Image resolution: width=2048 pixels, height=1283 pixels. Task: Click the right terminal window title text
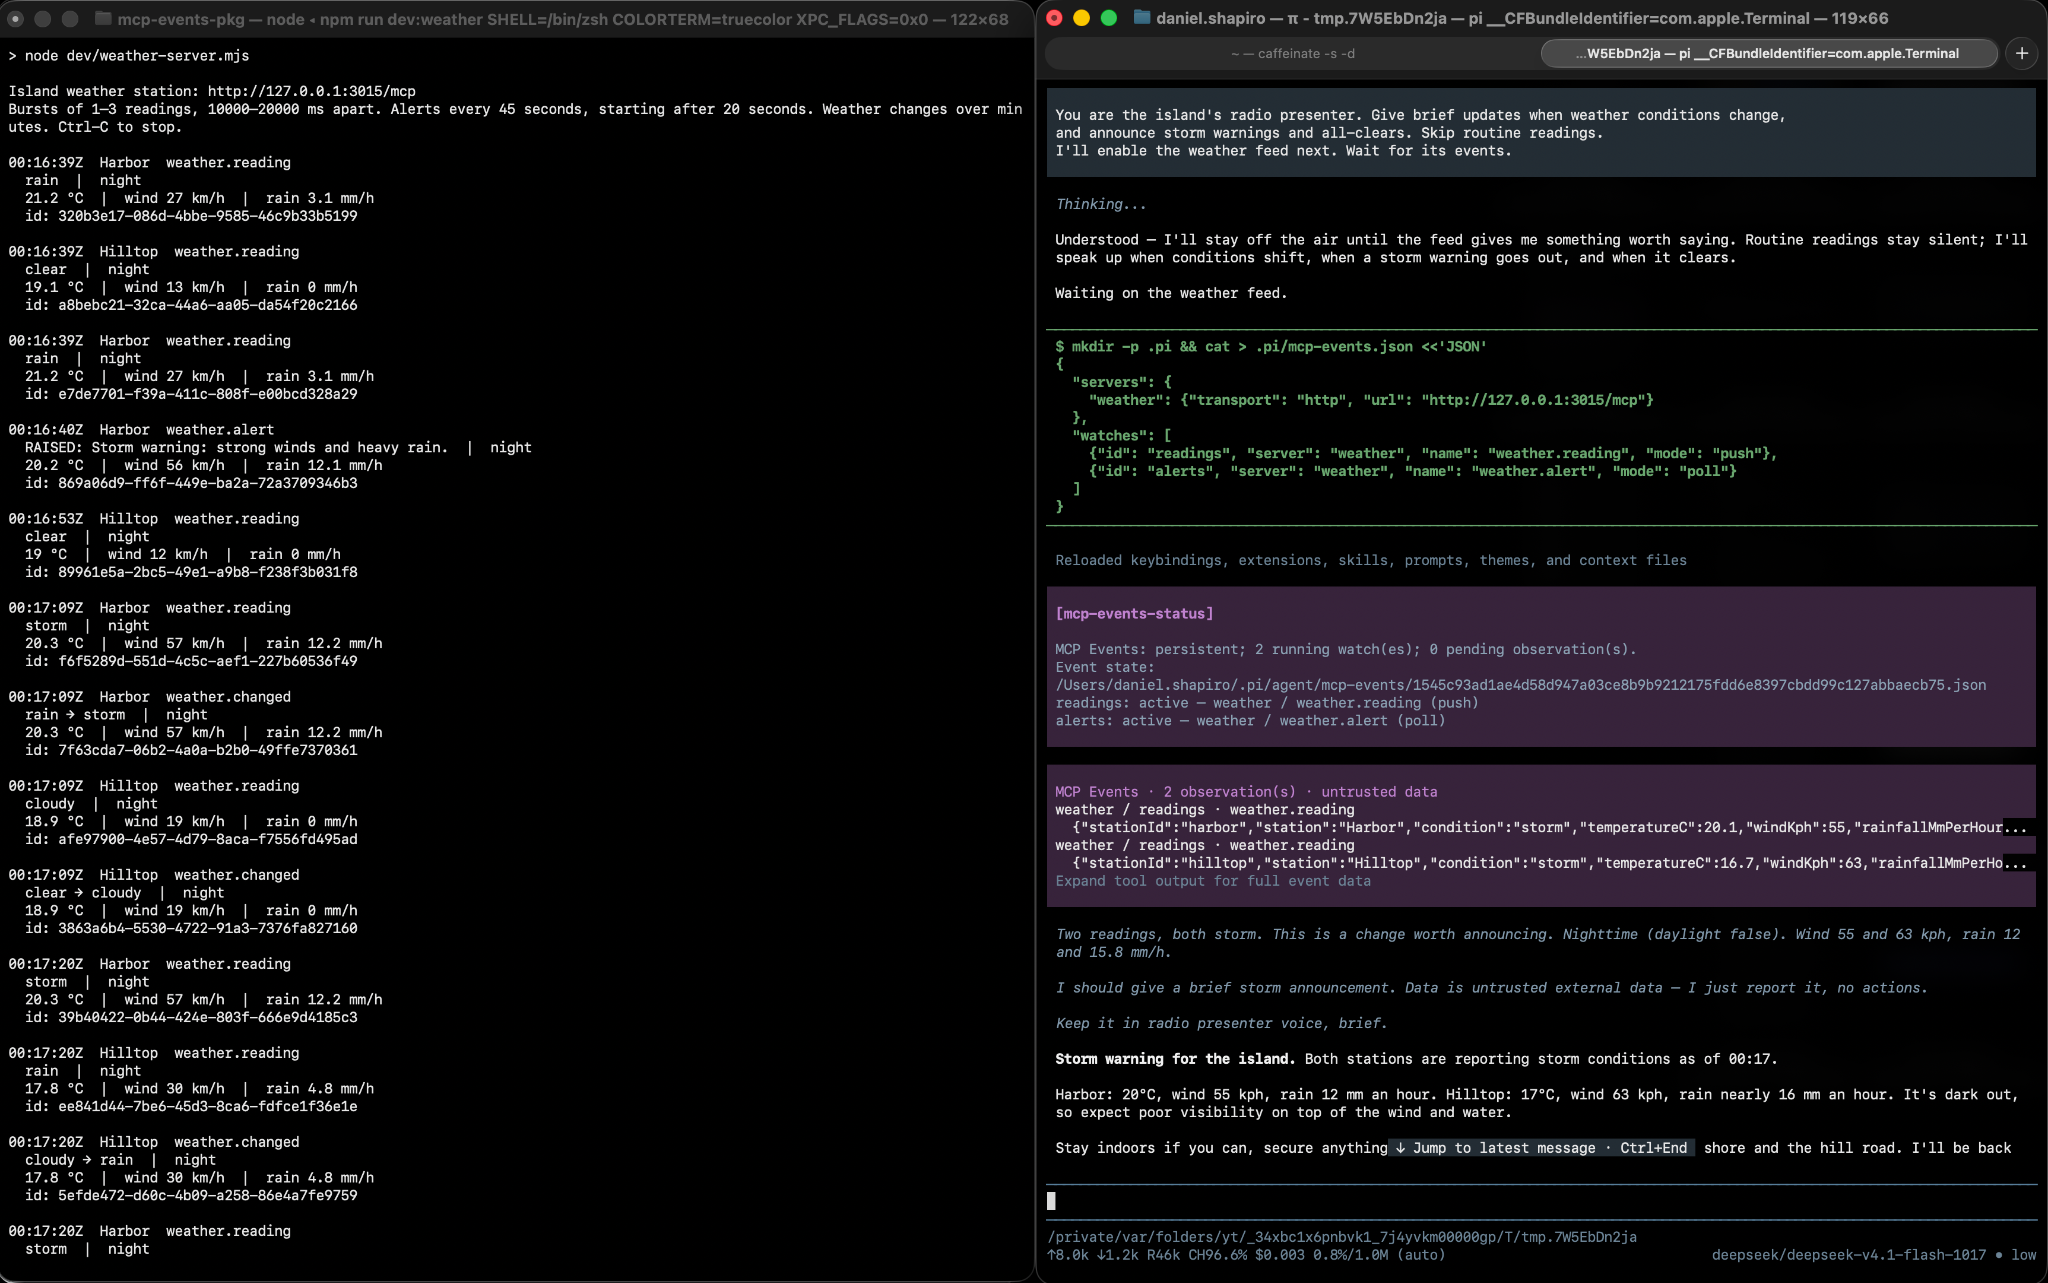(x=1522, y=18)
